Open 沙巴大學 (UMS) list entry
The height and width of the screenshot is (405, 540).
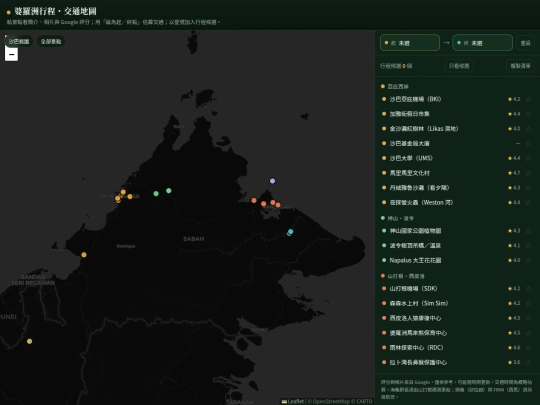456,158
